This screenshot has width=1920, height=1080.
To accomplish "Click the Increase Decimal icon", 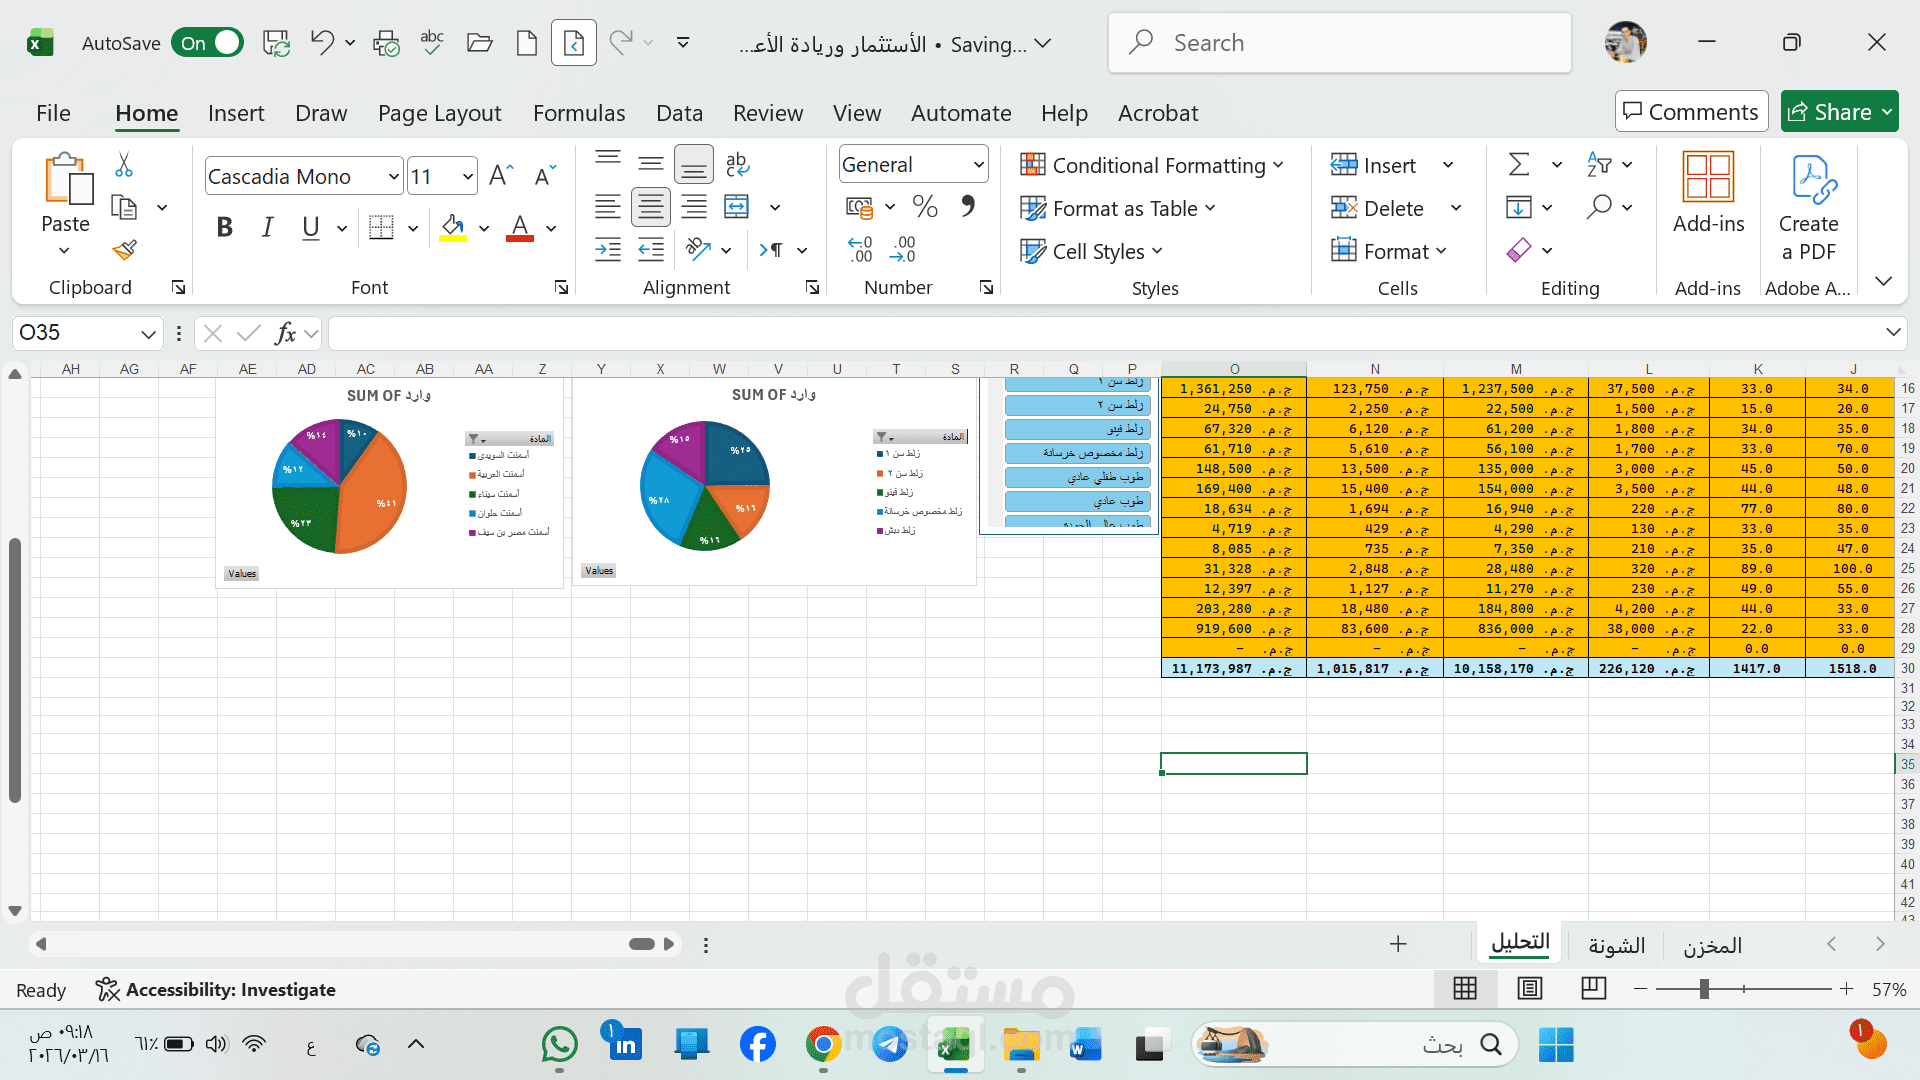I will pyautogui.click(x=860, y=250).
